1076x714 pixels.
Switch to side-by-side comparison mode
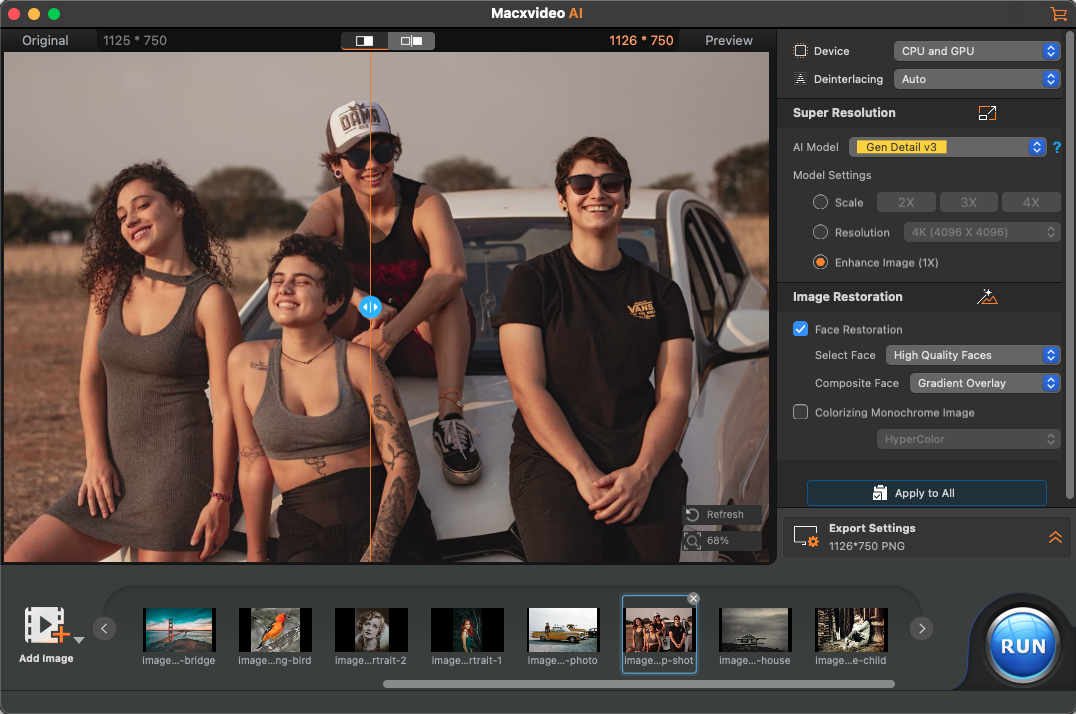411,41
